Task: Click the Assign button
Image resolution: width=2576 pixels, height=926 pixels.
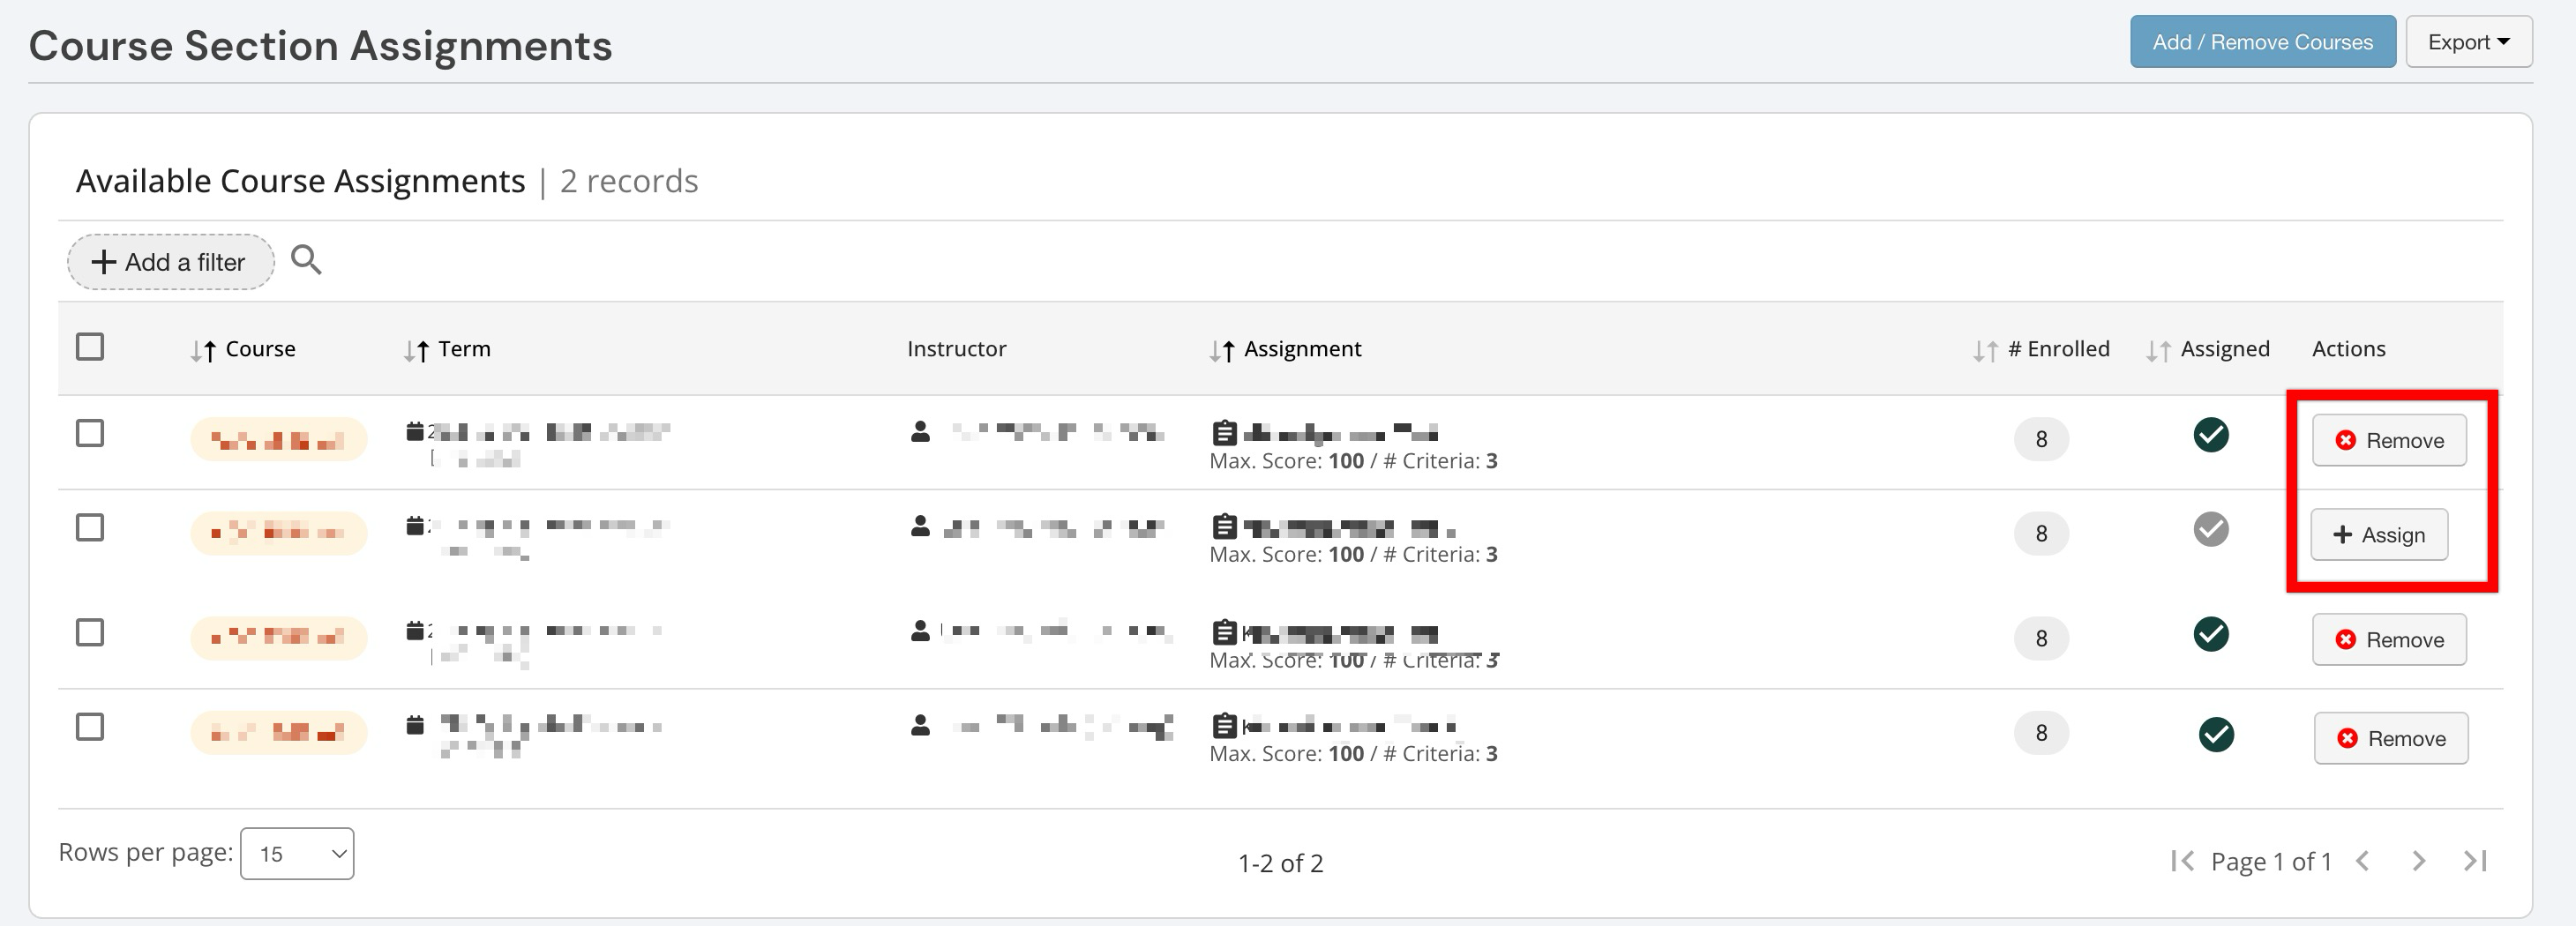Action: [2379, 534]
